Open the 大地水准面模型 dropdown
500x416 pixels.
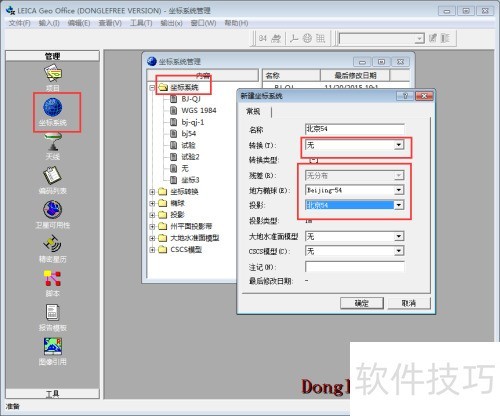399,236
